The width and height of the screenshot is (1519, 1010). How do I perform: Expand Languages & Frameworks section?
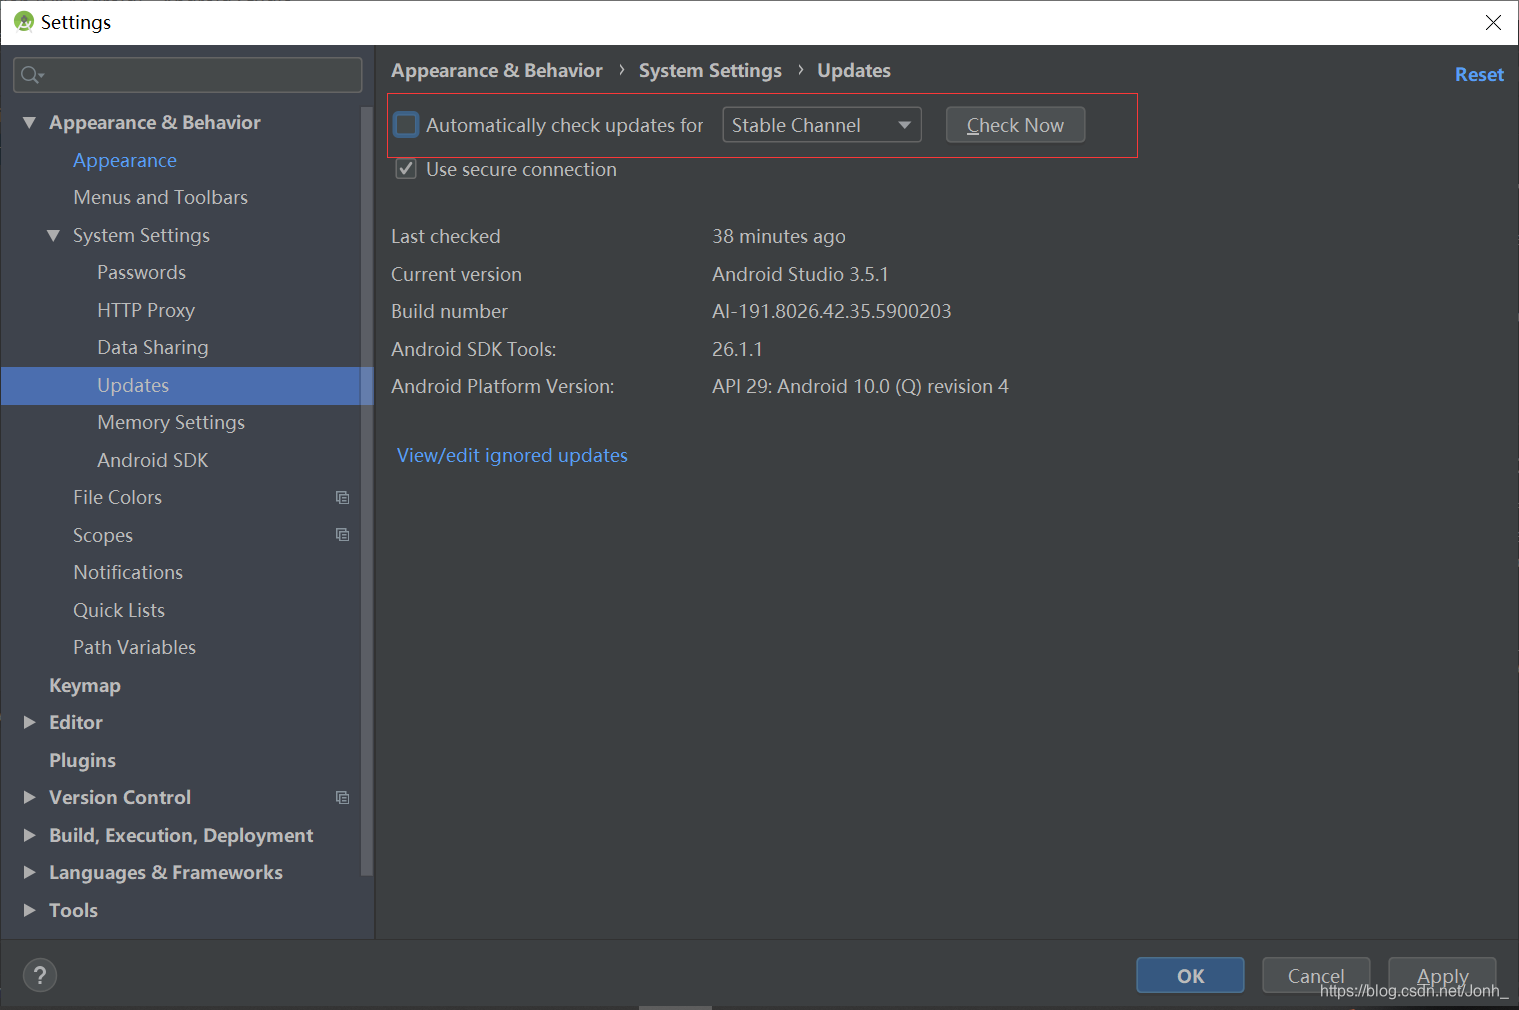[x=29, y=872]
